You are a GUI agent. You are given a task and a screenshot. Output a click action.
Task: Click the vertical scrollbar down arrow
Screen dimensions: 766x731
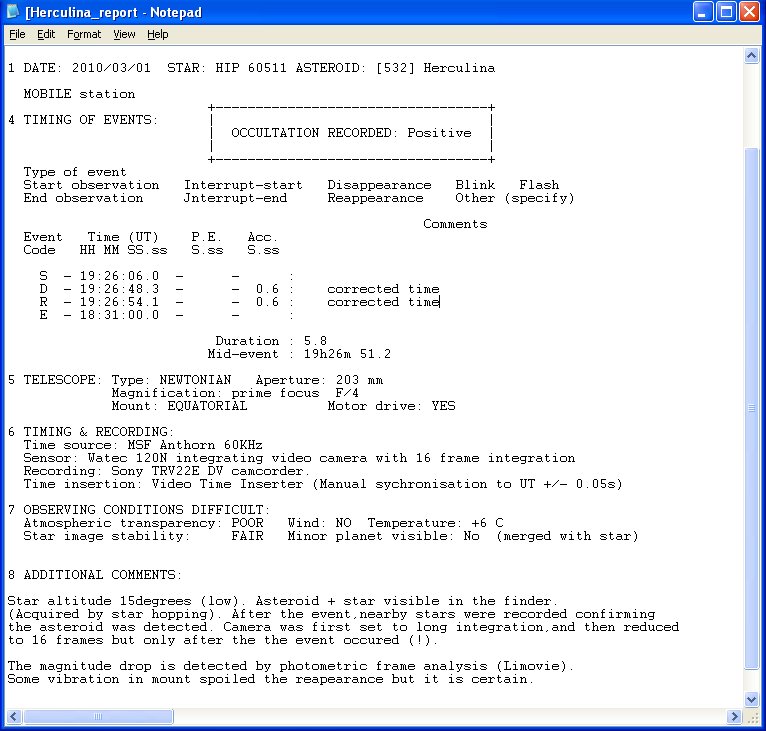(751, 699)
